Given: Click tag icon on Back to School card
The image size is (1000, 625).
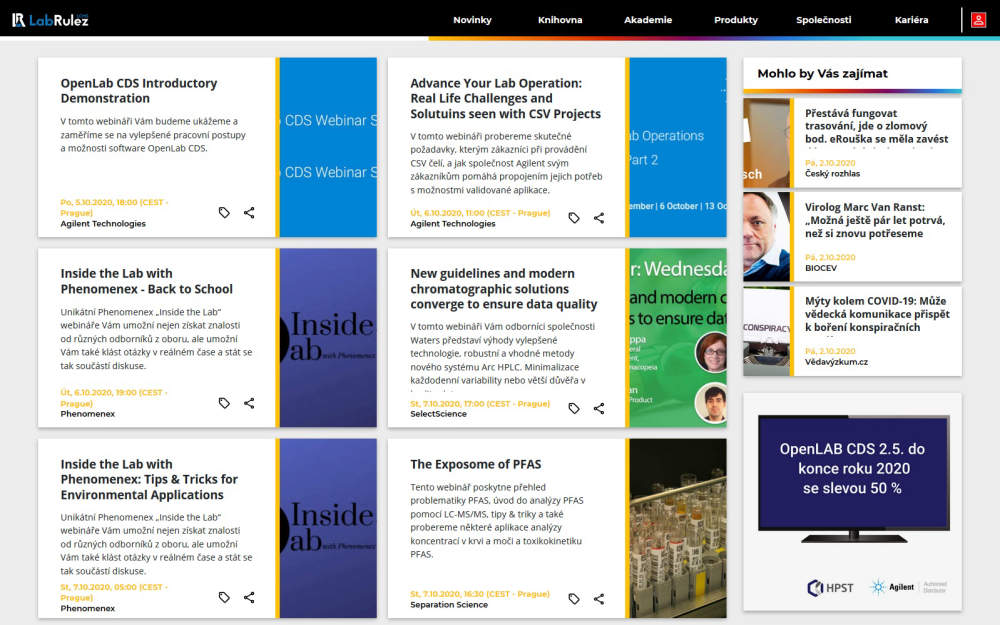Looking at the screenshot, I should coord(224,403).
